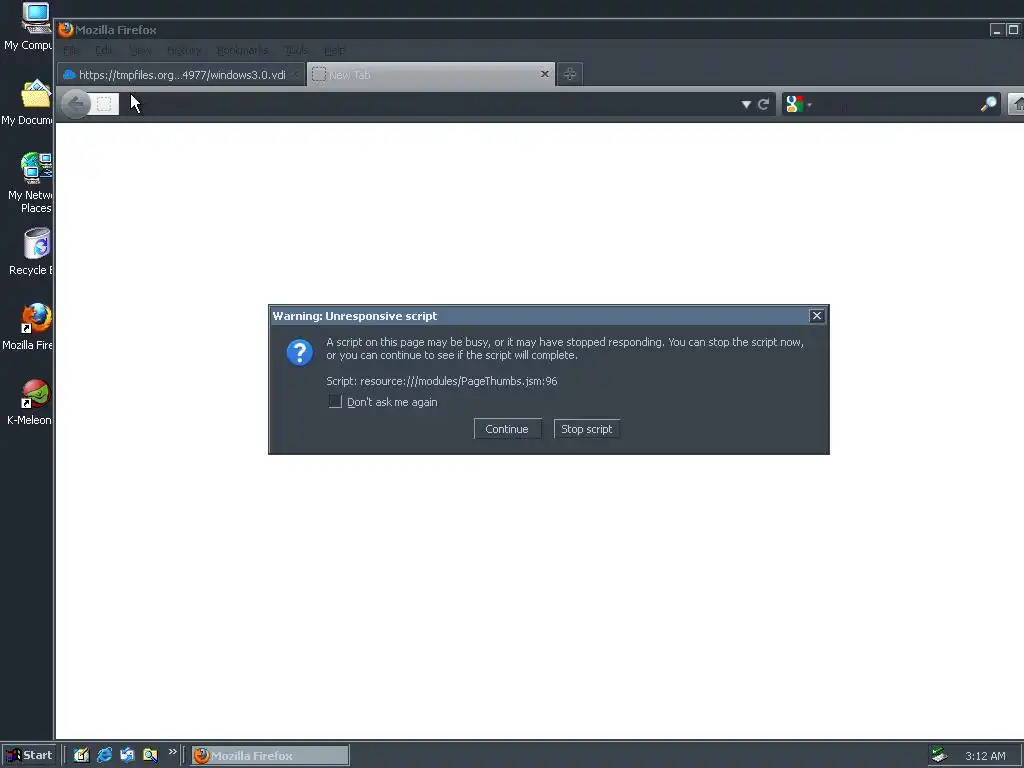Image resolution: width=1024 pixels, height=768 pixels.
Task: Select the K-Meleon desktop shortcut
Action: (30, 403)
